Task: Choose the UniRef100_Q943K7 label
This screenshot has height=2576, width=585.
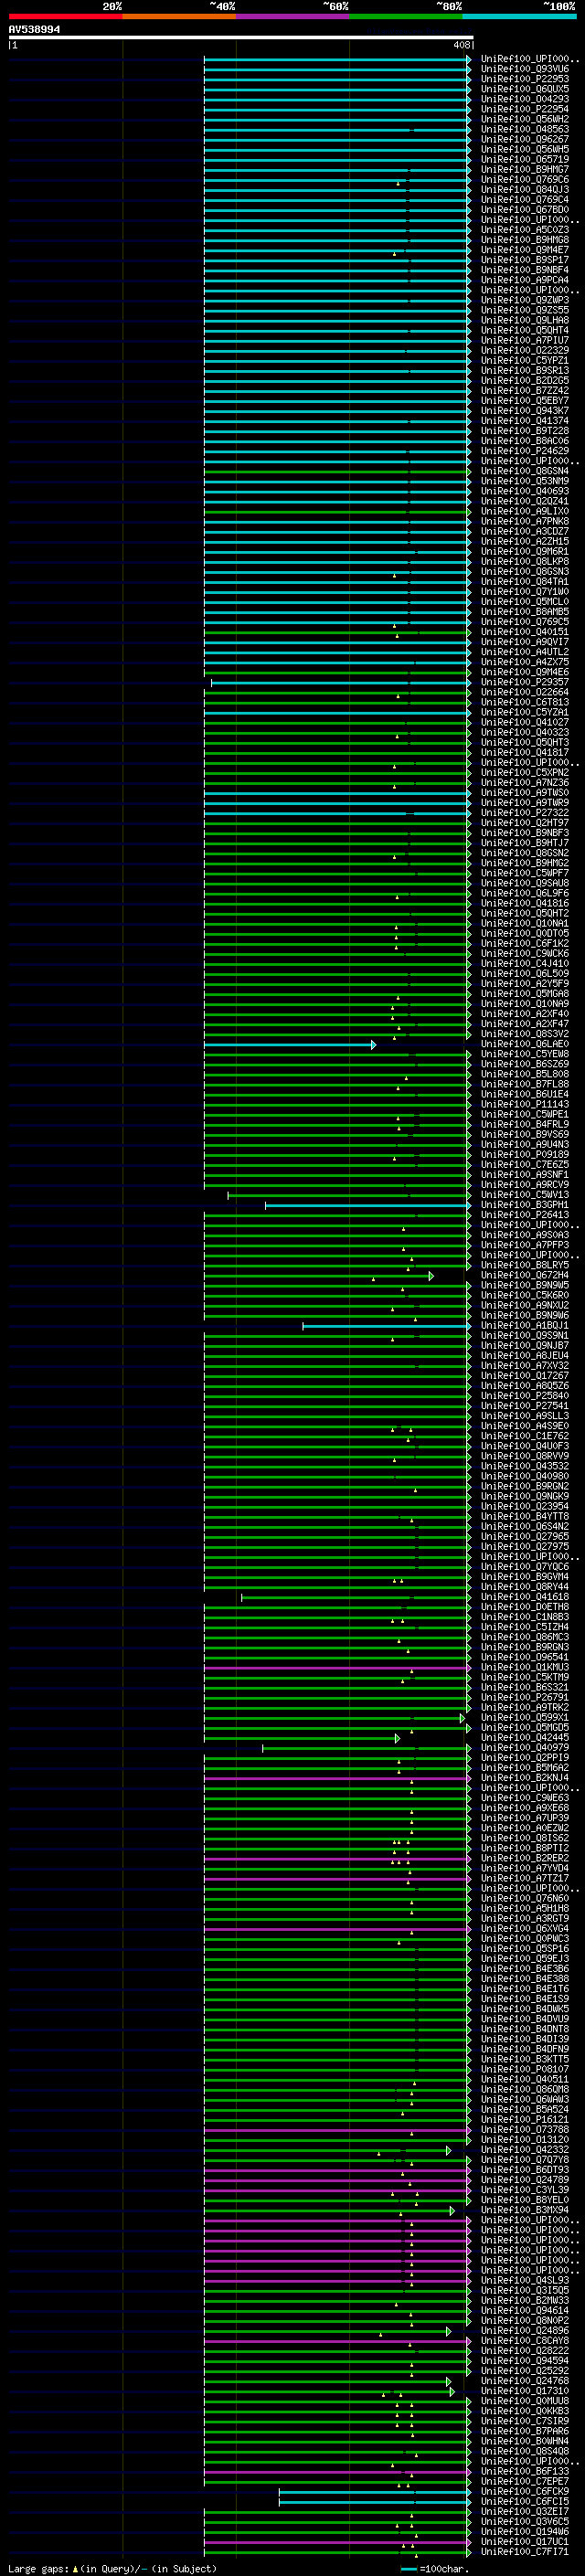Action: [x=525, y=411]
